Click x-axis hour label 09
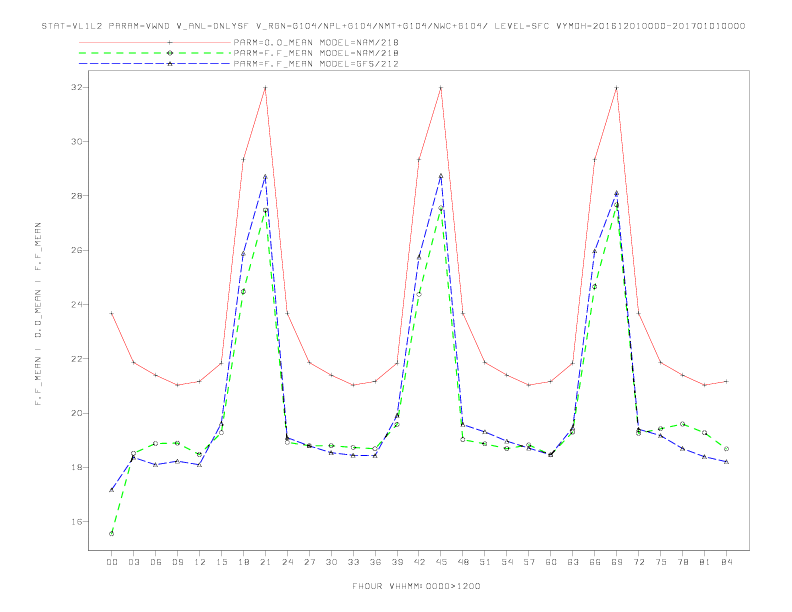This screenshot has width=792, height=612. tap(177, 562)
